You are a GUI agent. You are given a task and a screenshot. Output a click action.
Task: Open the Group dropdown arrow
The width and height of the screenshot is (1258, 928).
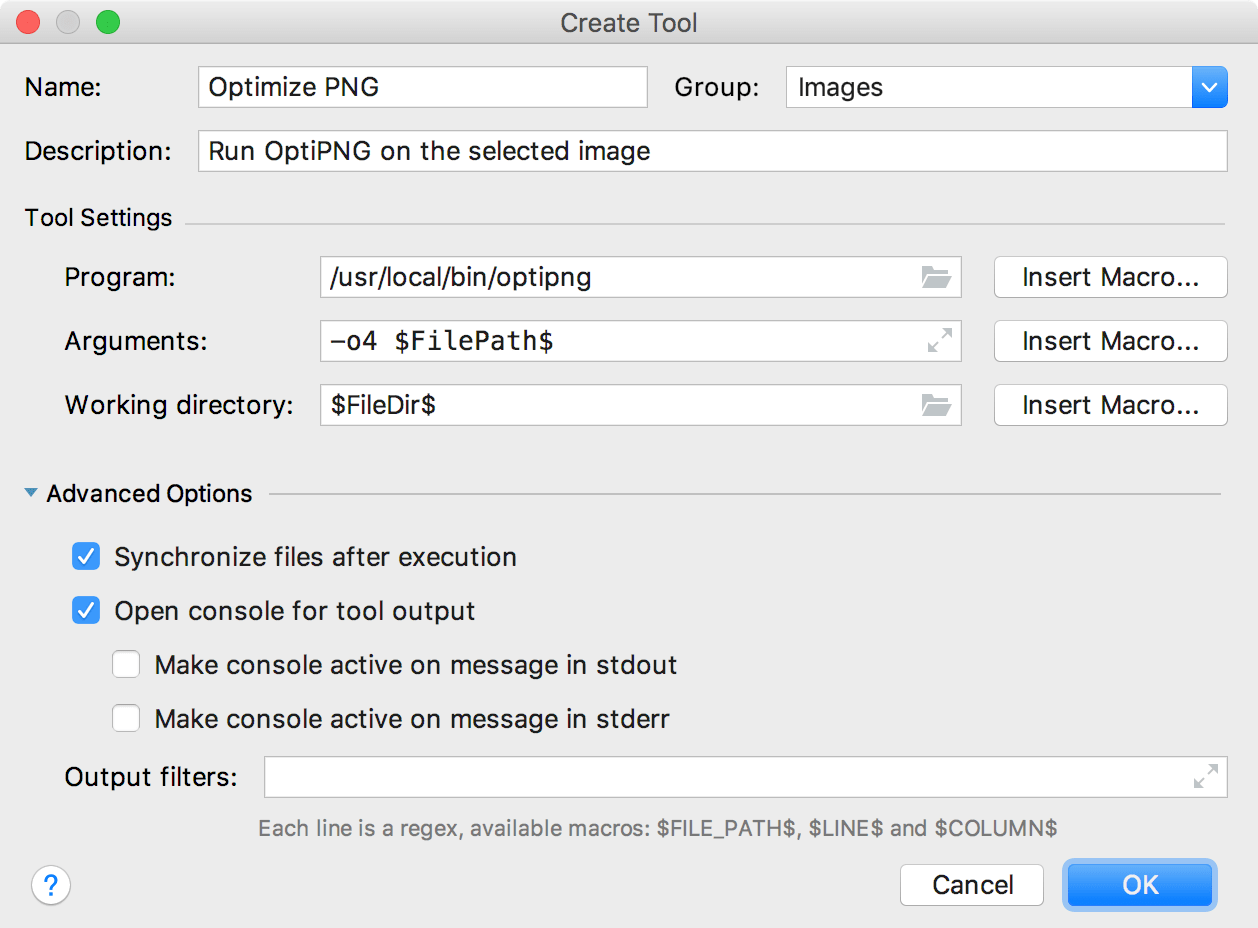[1209, 88]
